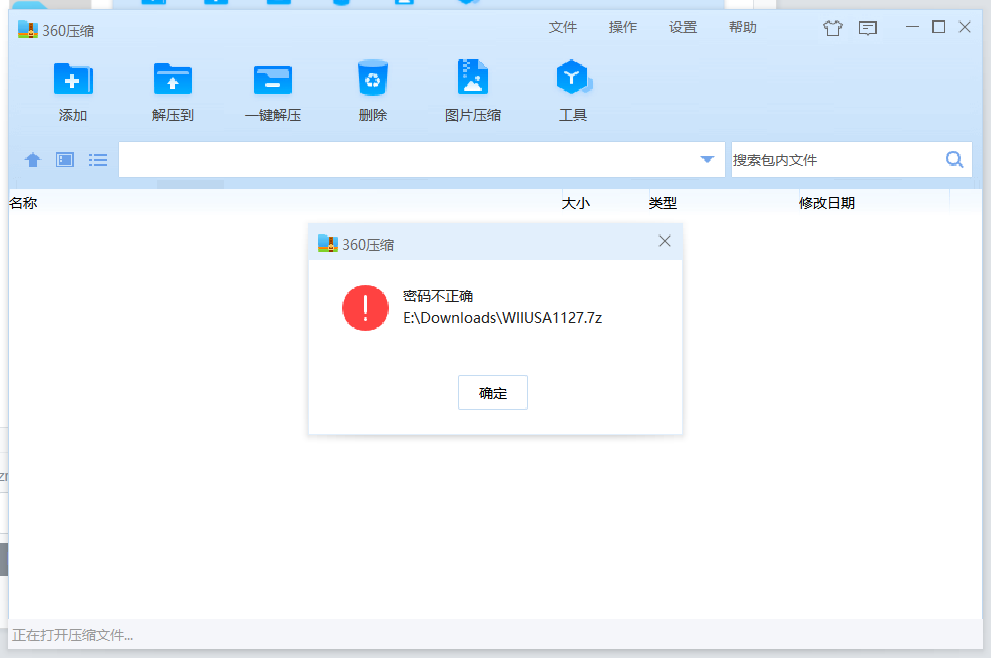
Task: Click the 搜索包内文件 search field
Action: click(x=835, y=160)
